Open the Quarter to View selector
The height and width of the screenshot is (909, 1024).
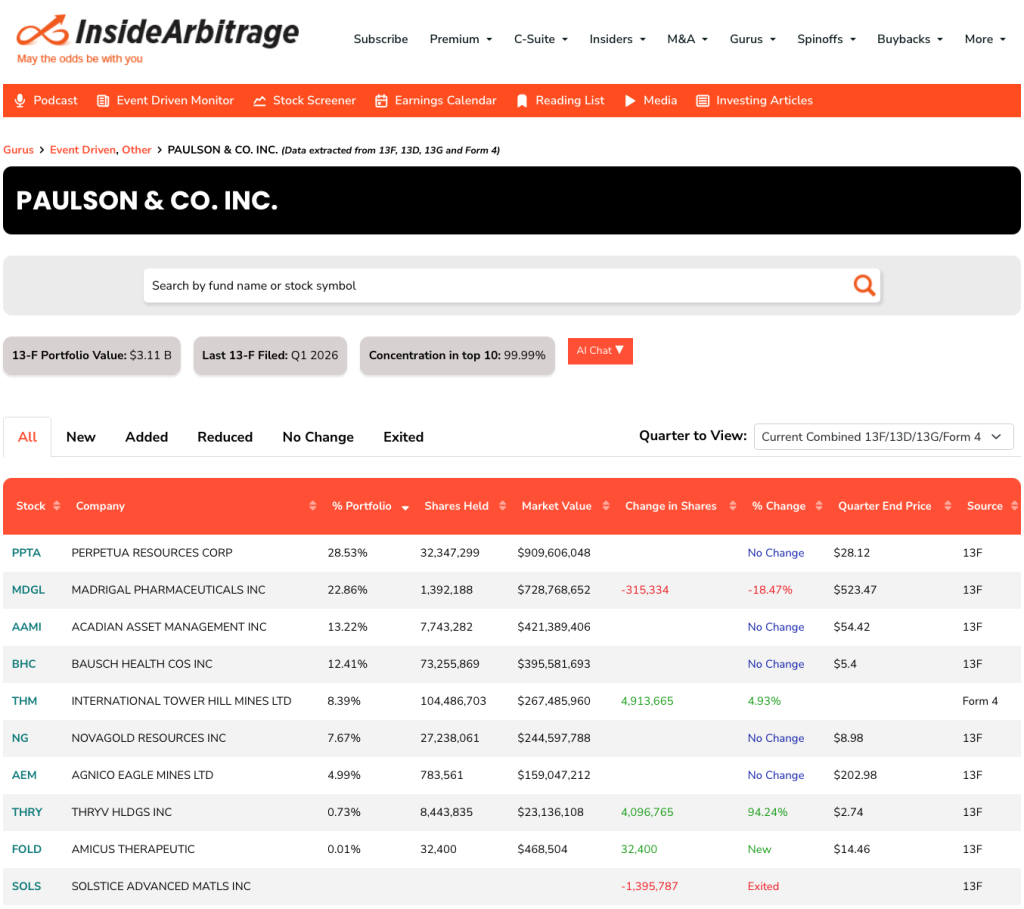[883, 437]
